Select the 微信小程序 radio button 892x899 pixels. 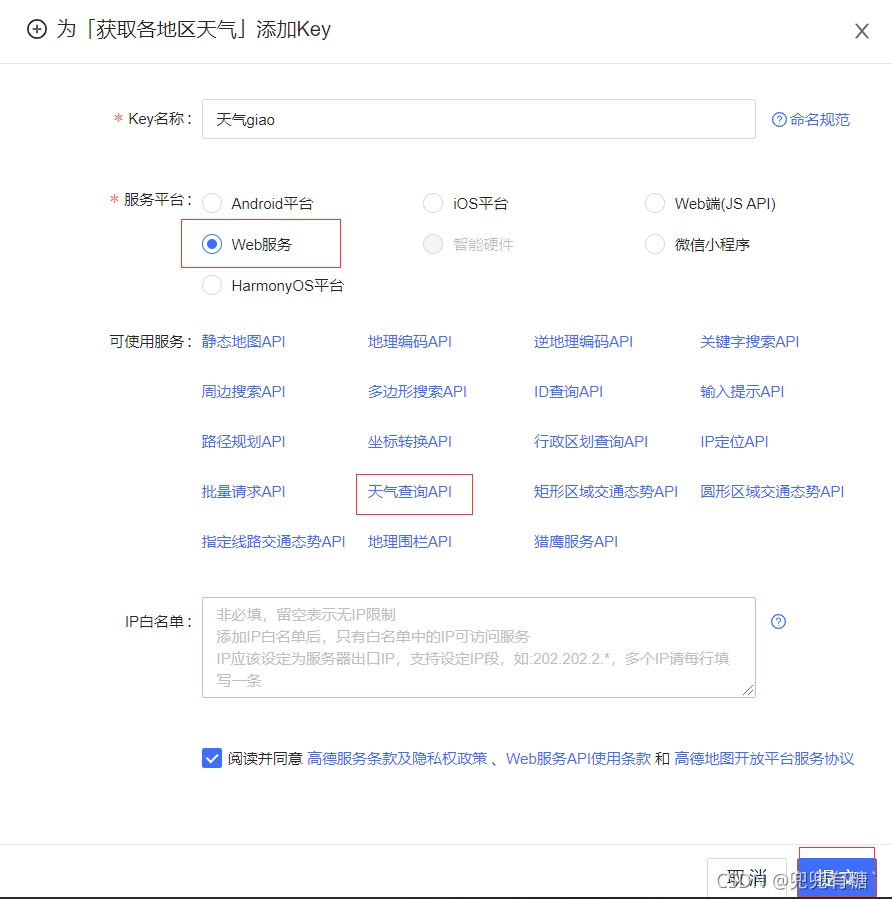click(x=655, y=244)
